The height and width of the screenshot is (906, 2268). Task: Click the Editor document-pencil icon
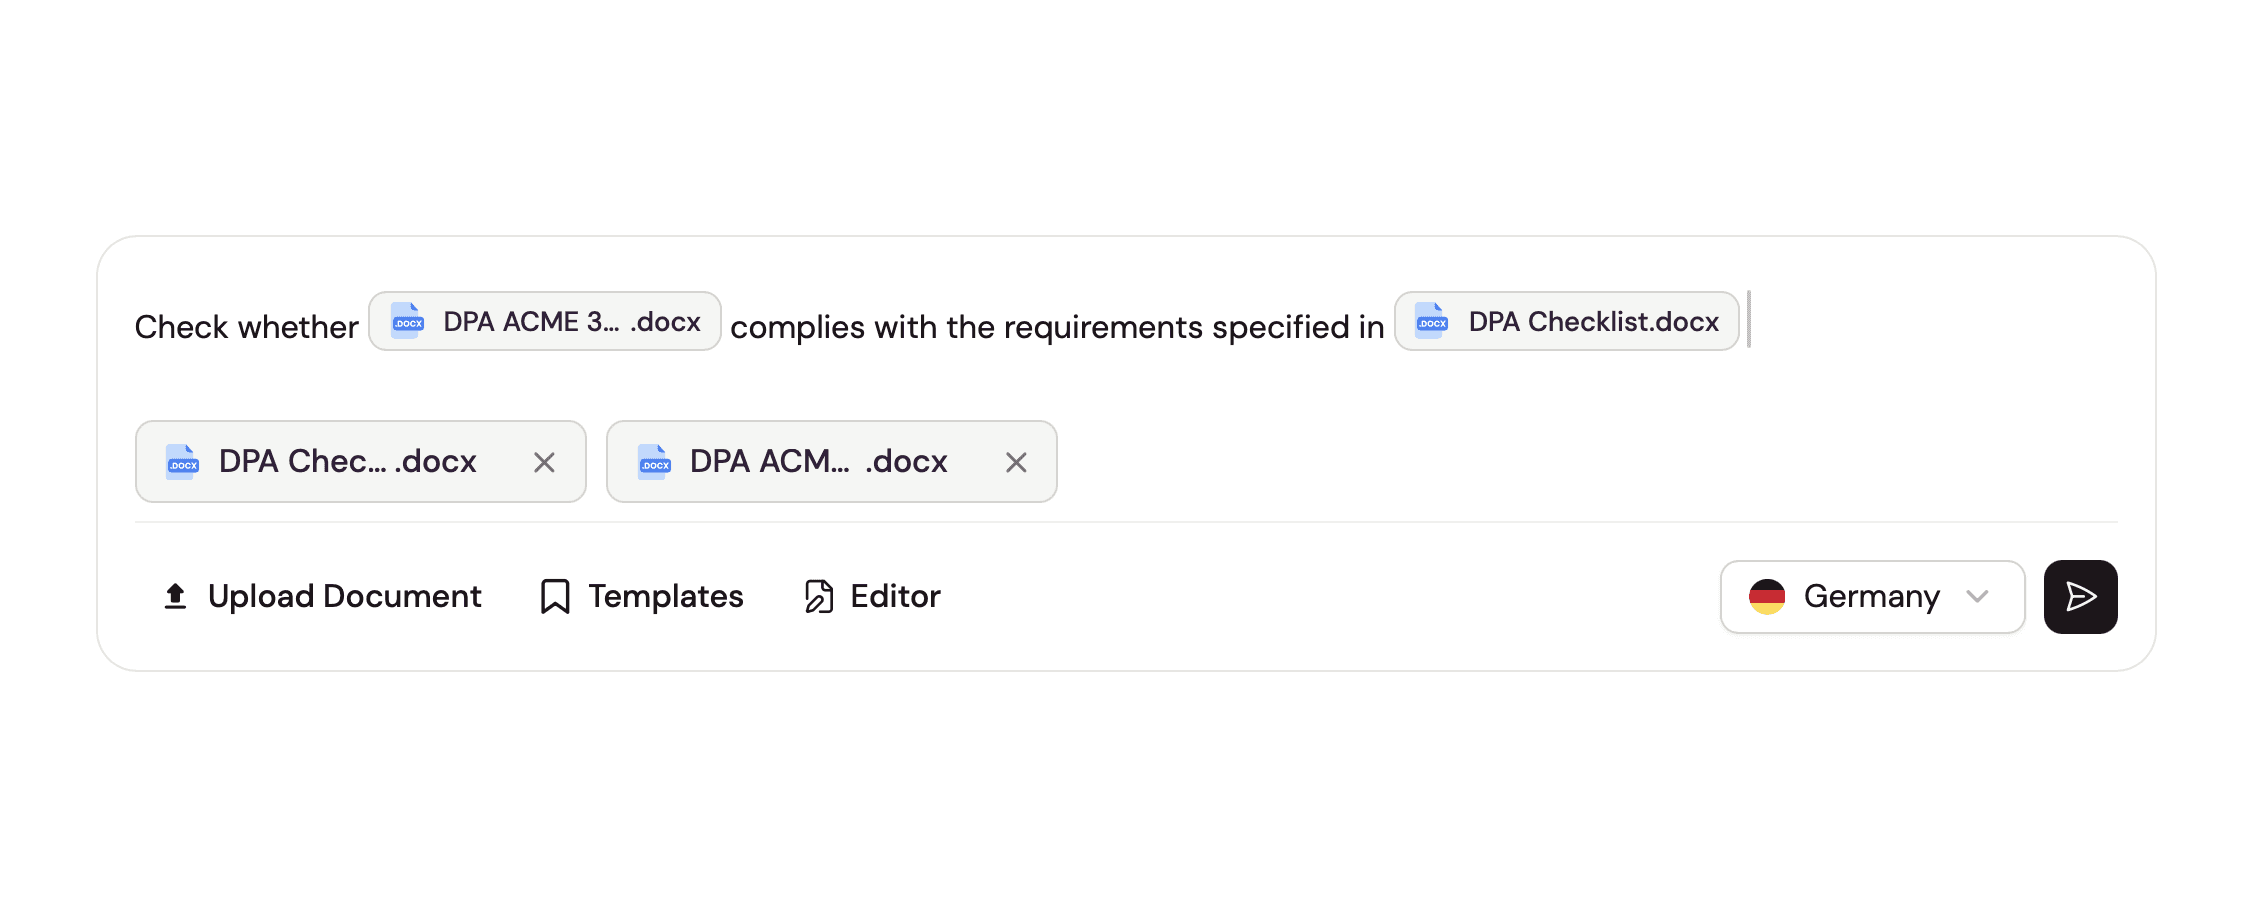[x=819, y=597]
